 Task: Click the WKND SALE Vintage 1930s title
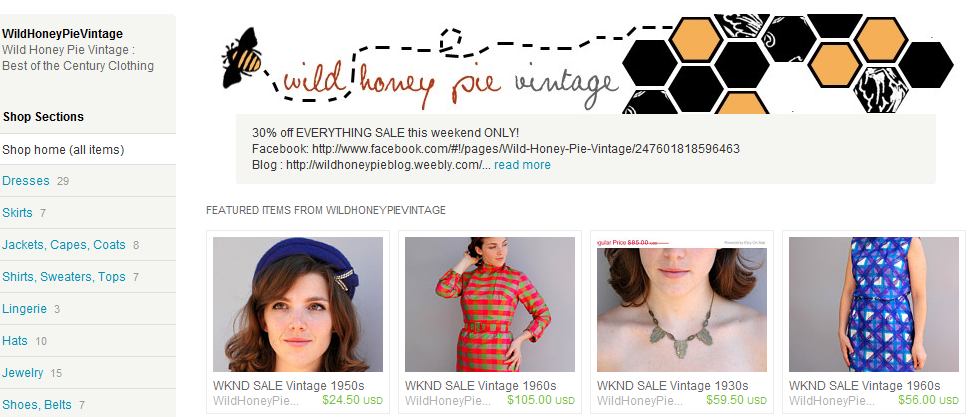coord(672,385)
